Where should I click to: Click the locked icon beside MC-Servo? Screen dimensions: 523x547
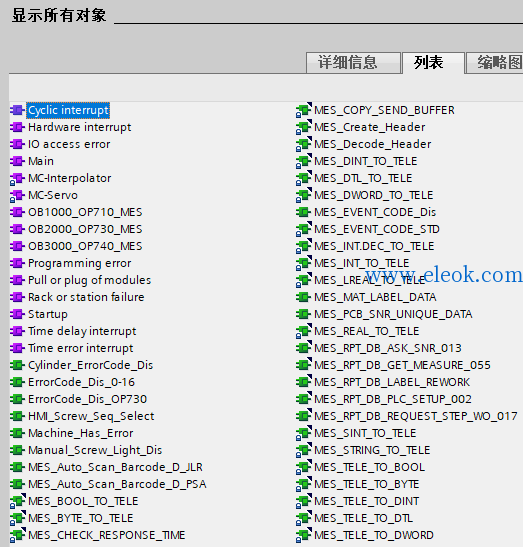tap(17, 196)
